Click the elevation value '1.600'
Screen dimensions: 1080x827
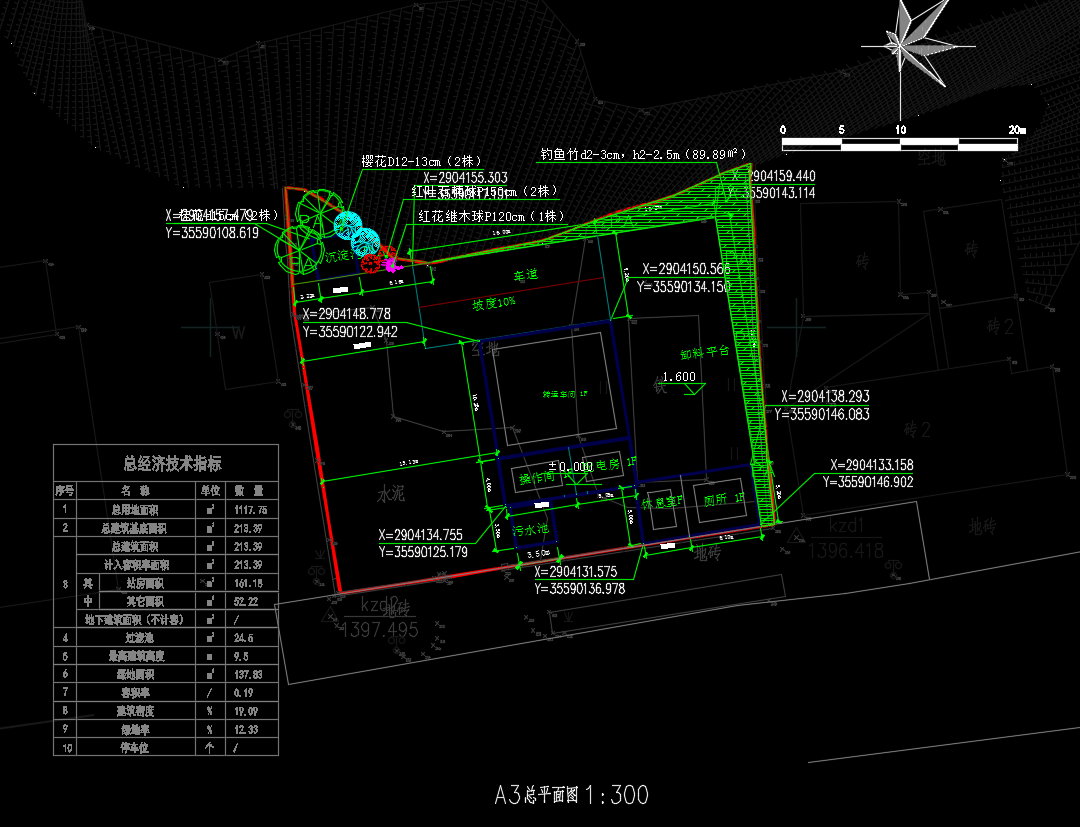pyautogui.click(x=678, y=377)
